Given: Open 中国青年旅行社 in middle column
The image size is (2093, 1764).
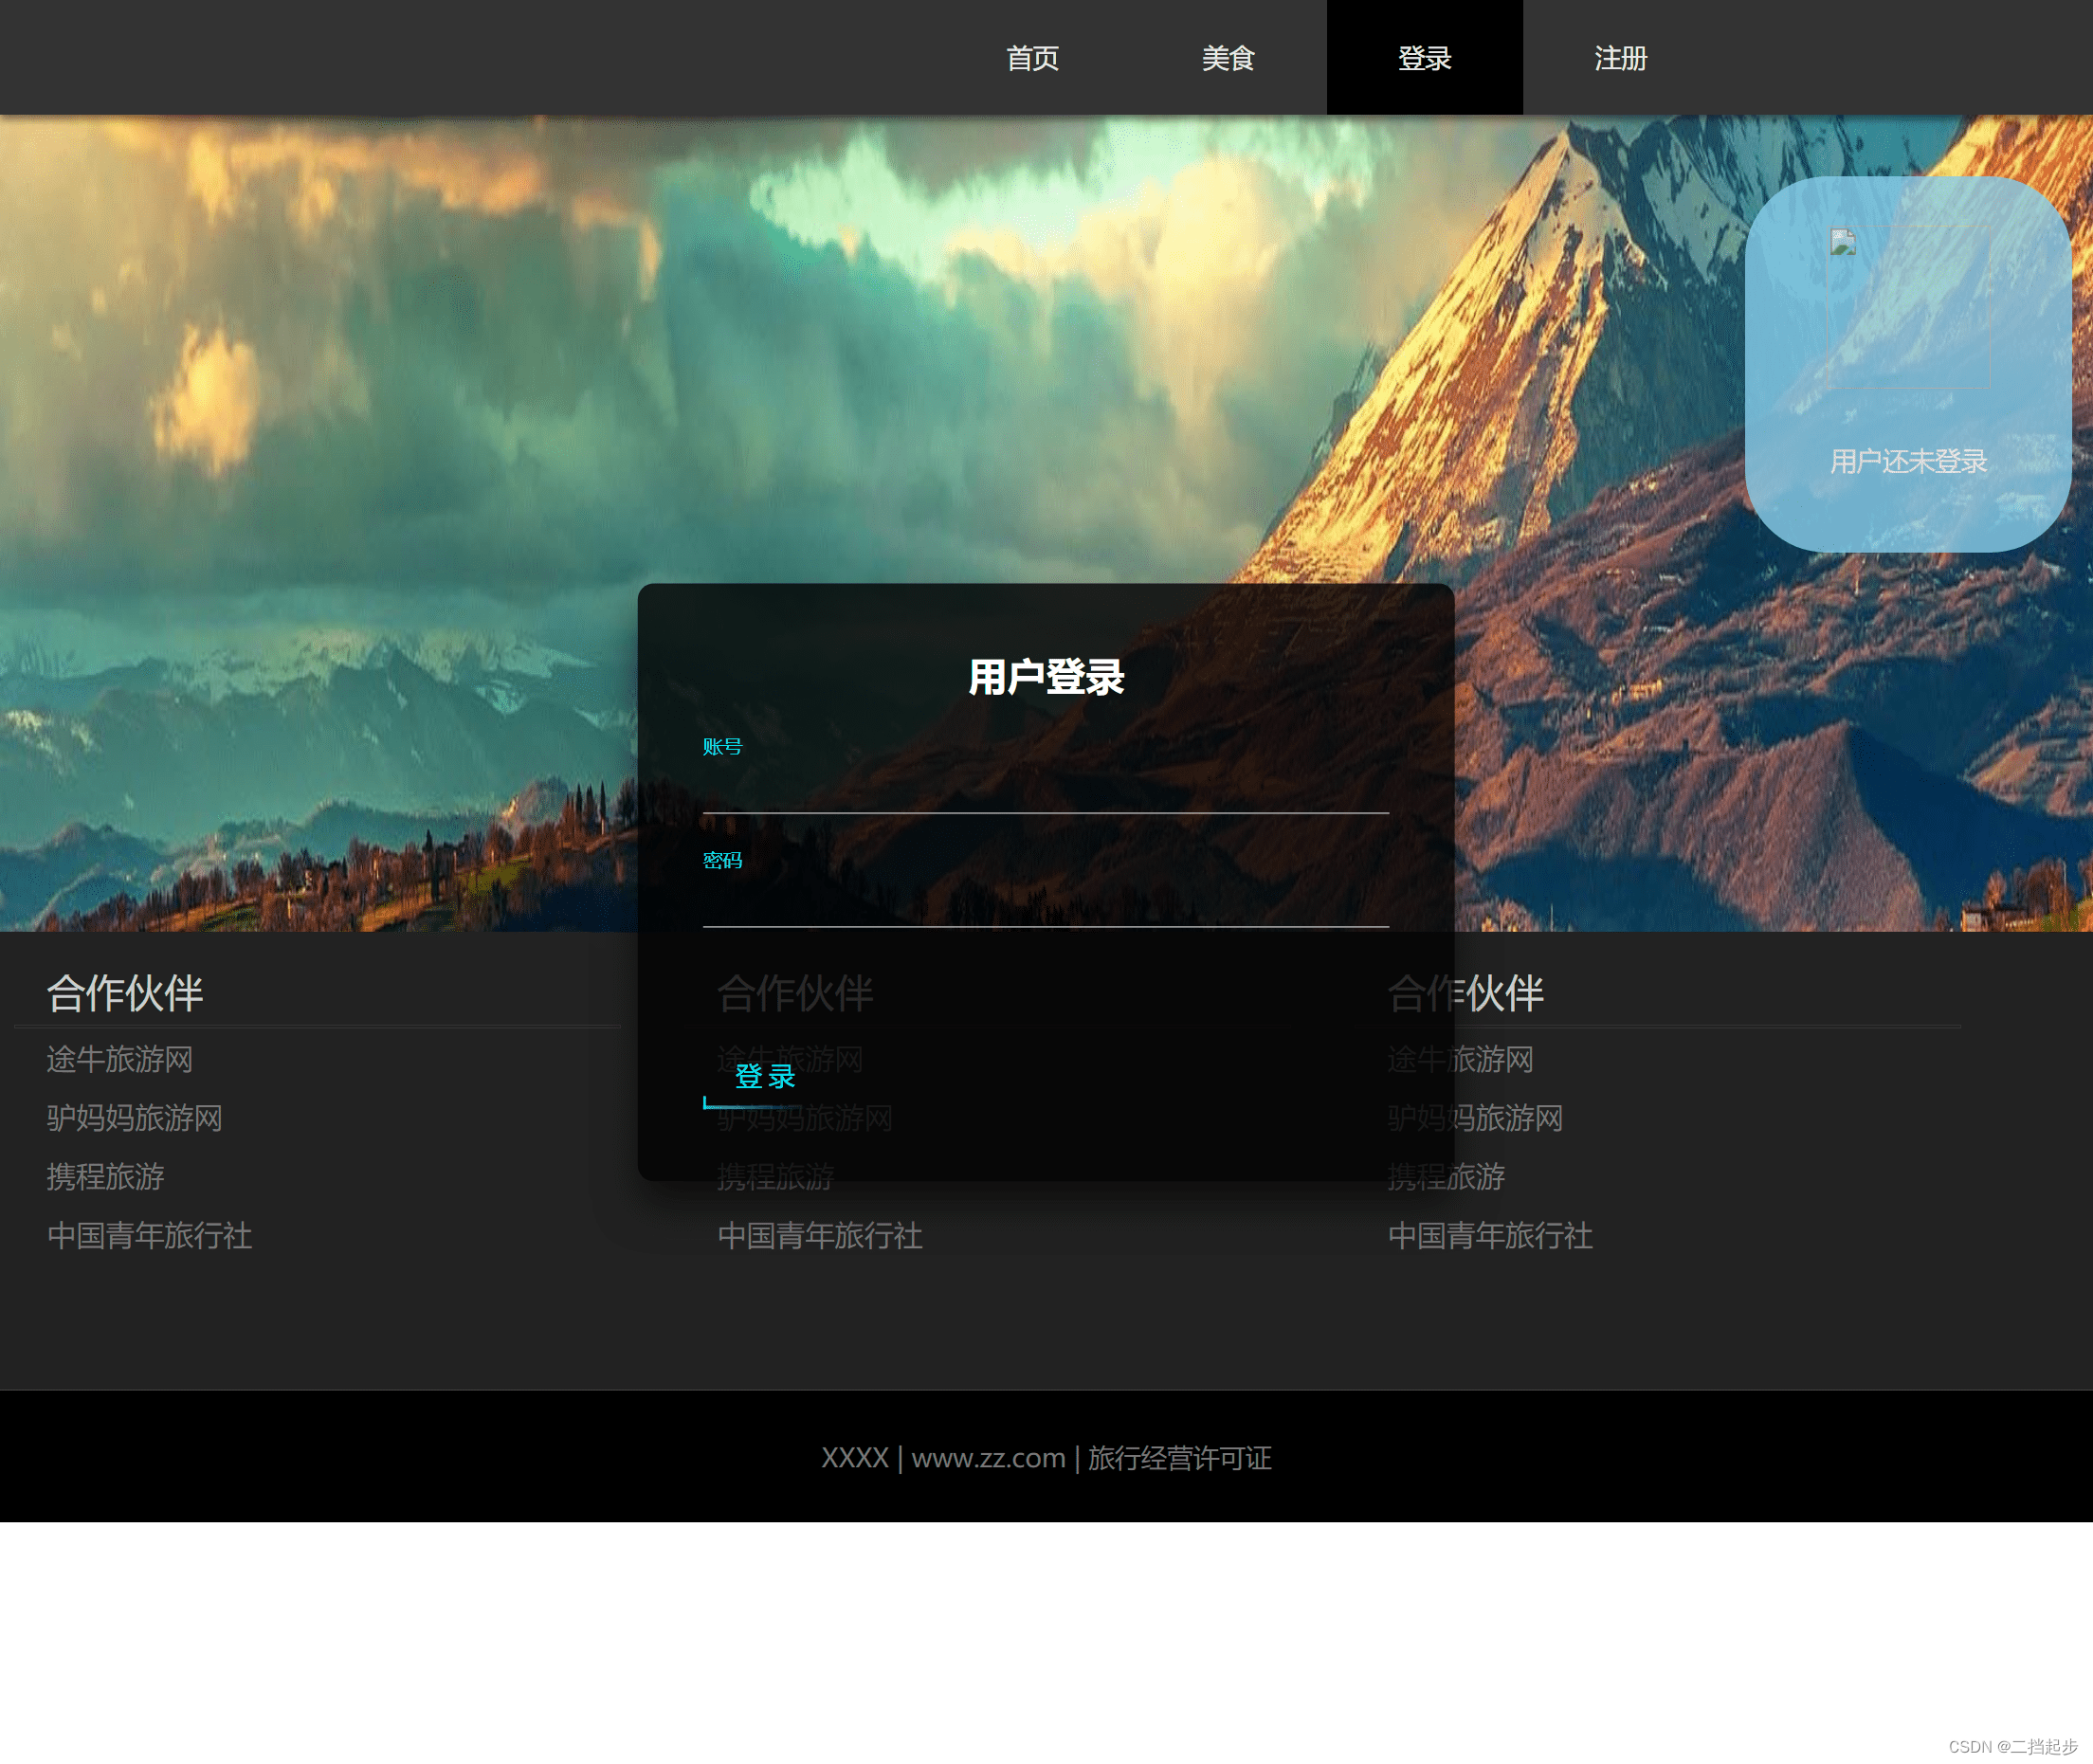Looking at the screenshot, I should point(819,1236).
